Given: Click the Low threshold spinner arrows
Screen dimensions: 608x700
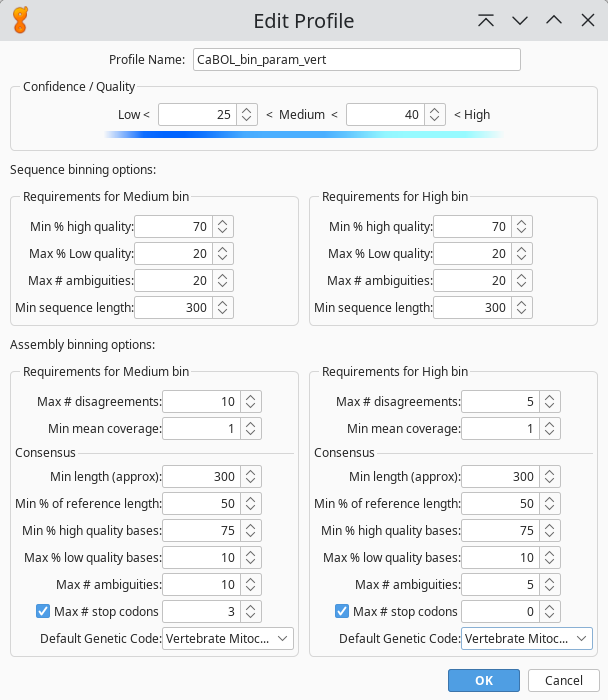Looking at the screenshot, I should tap(247, 115).
